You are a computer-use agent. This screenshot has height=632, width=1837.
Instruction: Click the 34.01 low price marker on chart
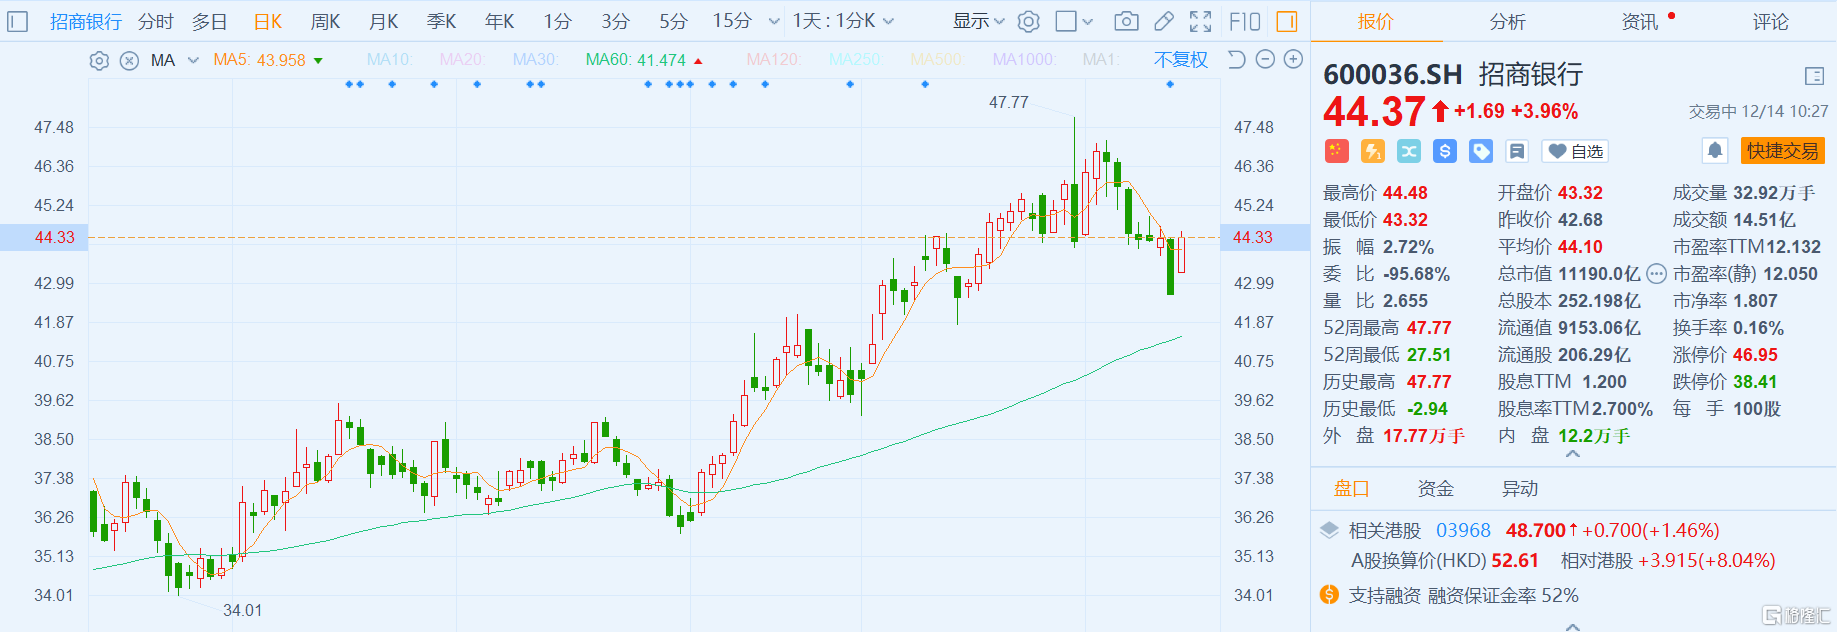pyautogui.click(x=242, y=610)
